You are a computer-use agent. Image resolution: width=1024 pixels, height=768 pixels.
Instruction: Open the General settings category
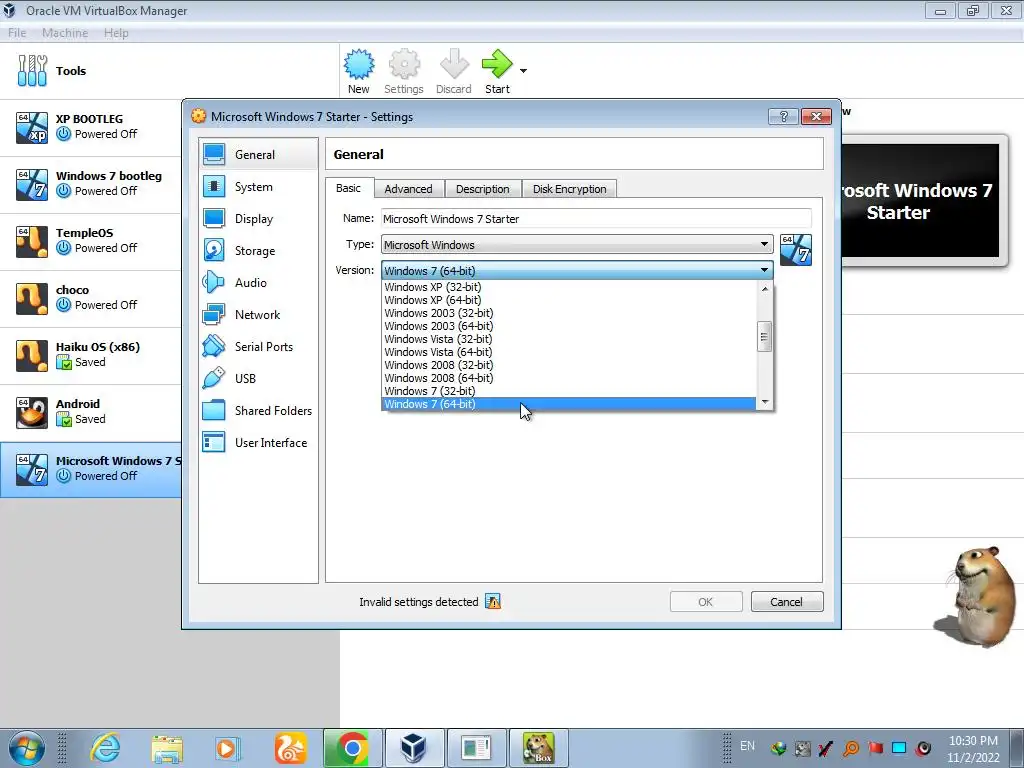pos(259,155)
